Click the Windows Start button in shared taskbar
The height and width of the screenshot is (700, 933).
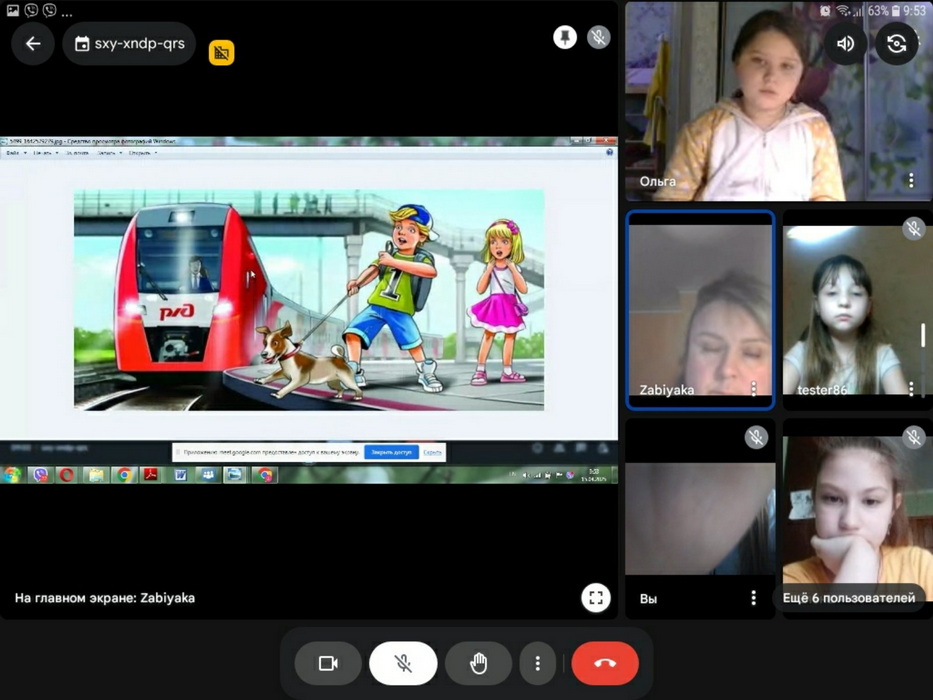point(11,475)
